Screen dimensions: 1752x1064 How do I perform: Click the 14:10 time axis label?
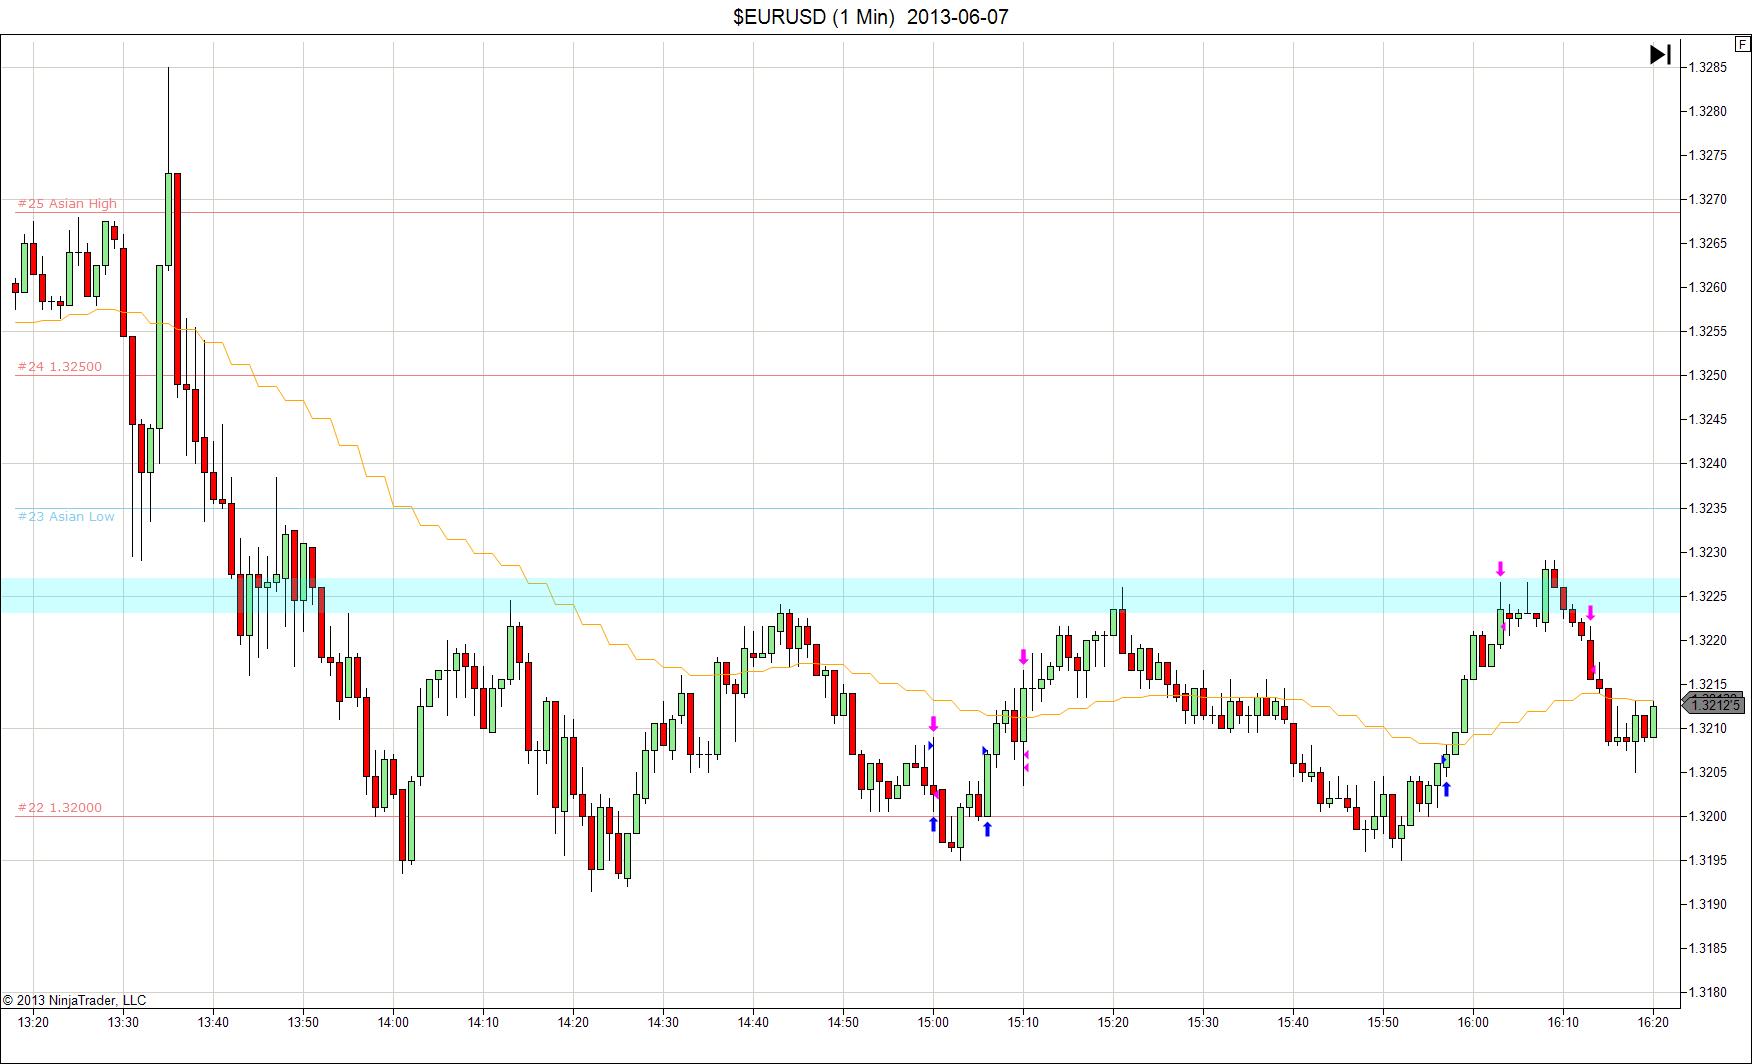483,1023
